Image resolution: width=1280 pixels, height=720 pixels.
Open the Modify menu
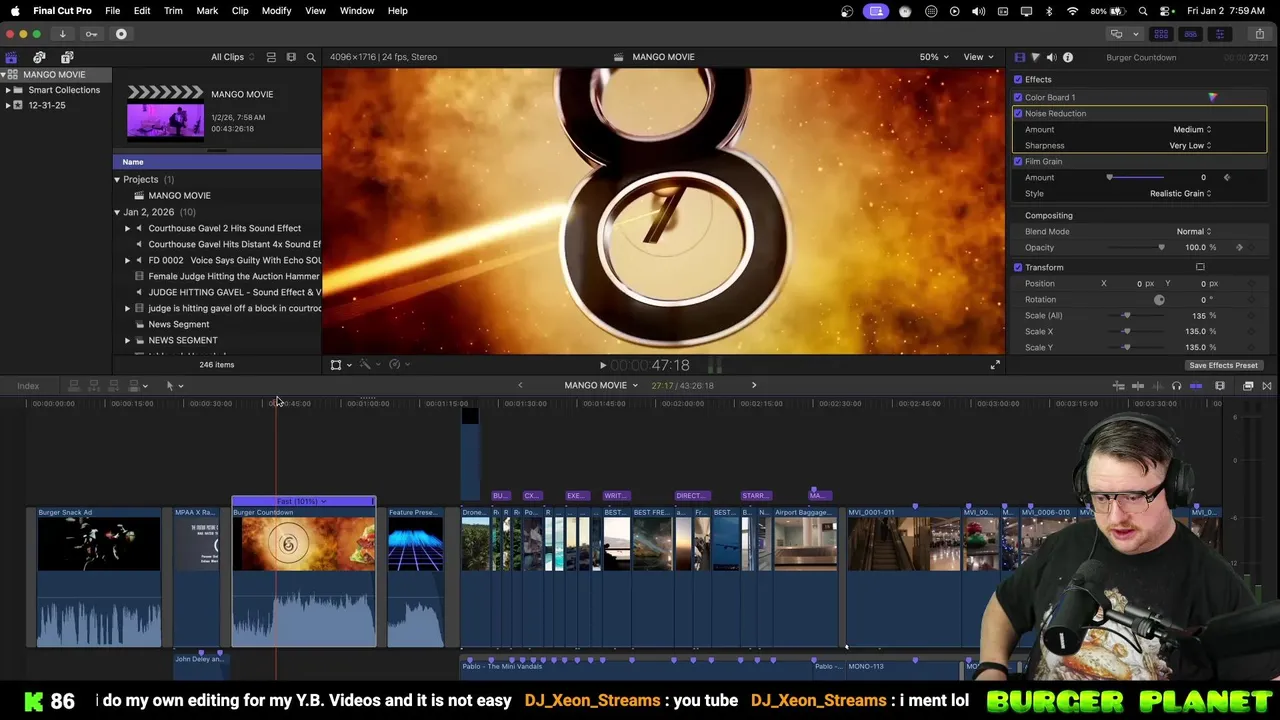[276, 11]
